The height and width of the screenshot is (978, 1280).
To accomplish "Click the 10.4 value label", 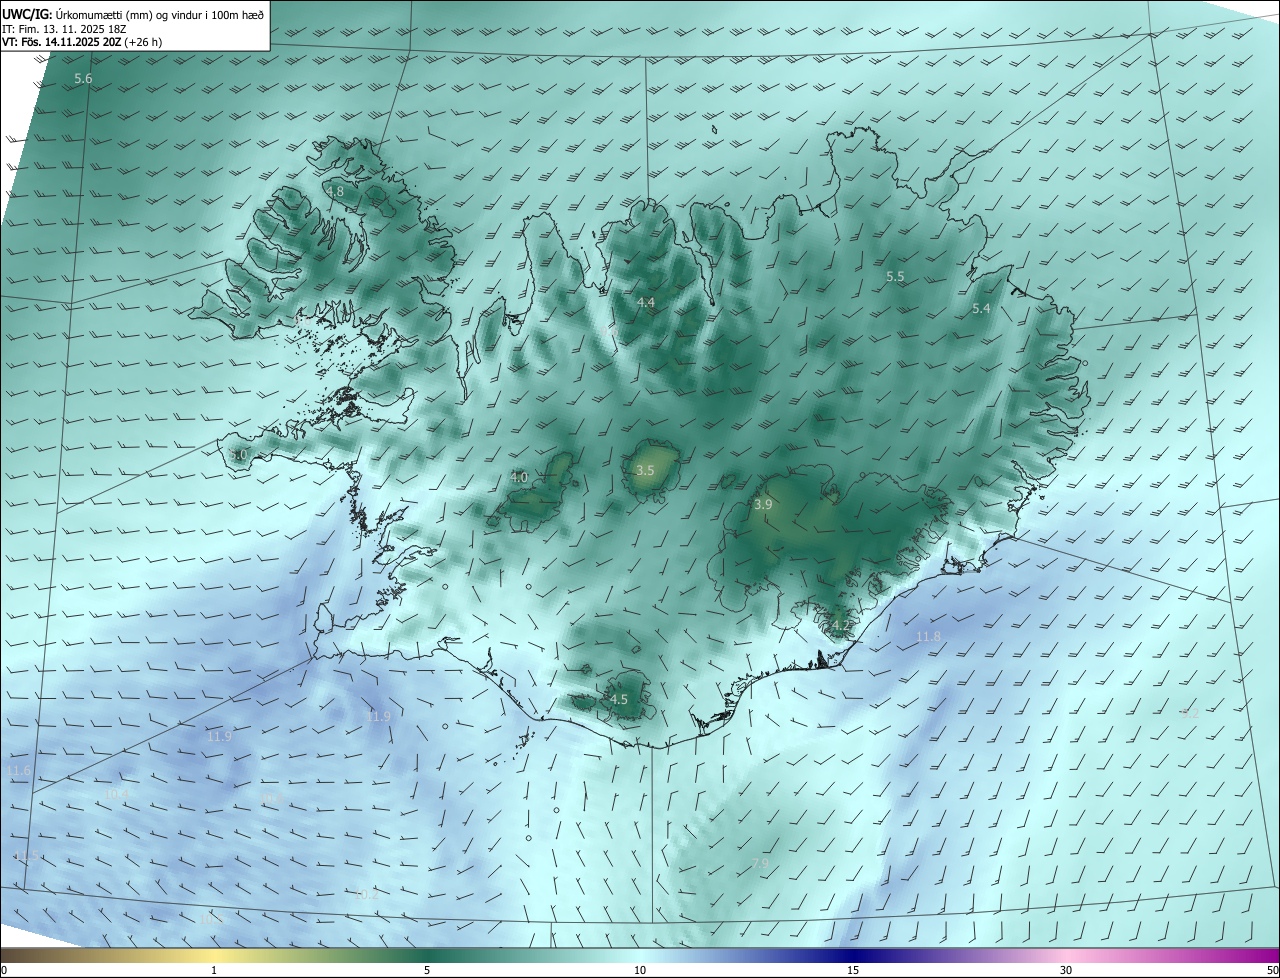I will tap(117, 793).
